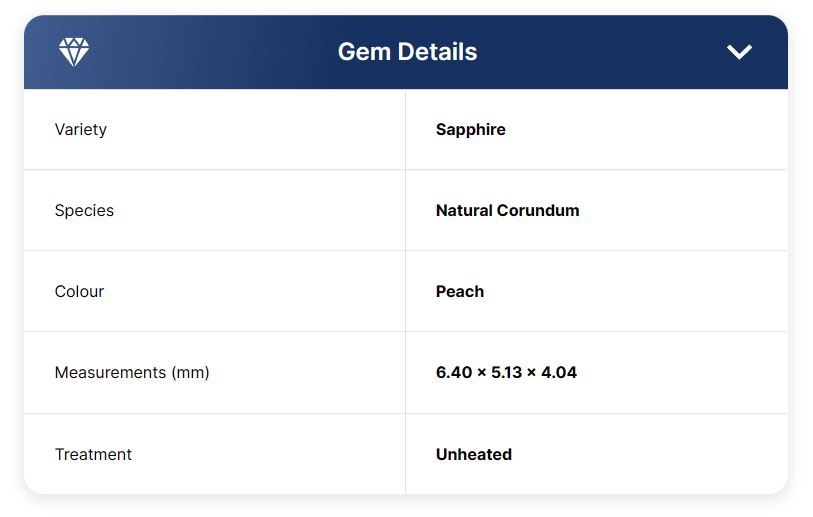Viewport: 813px width, 517px height.
Task: Click the Unheated treatment value
Action: (474, 454)
